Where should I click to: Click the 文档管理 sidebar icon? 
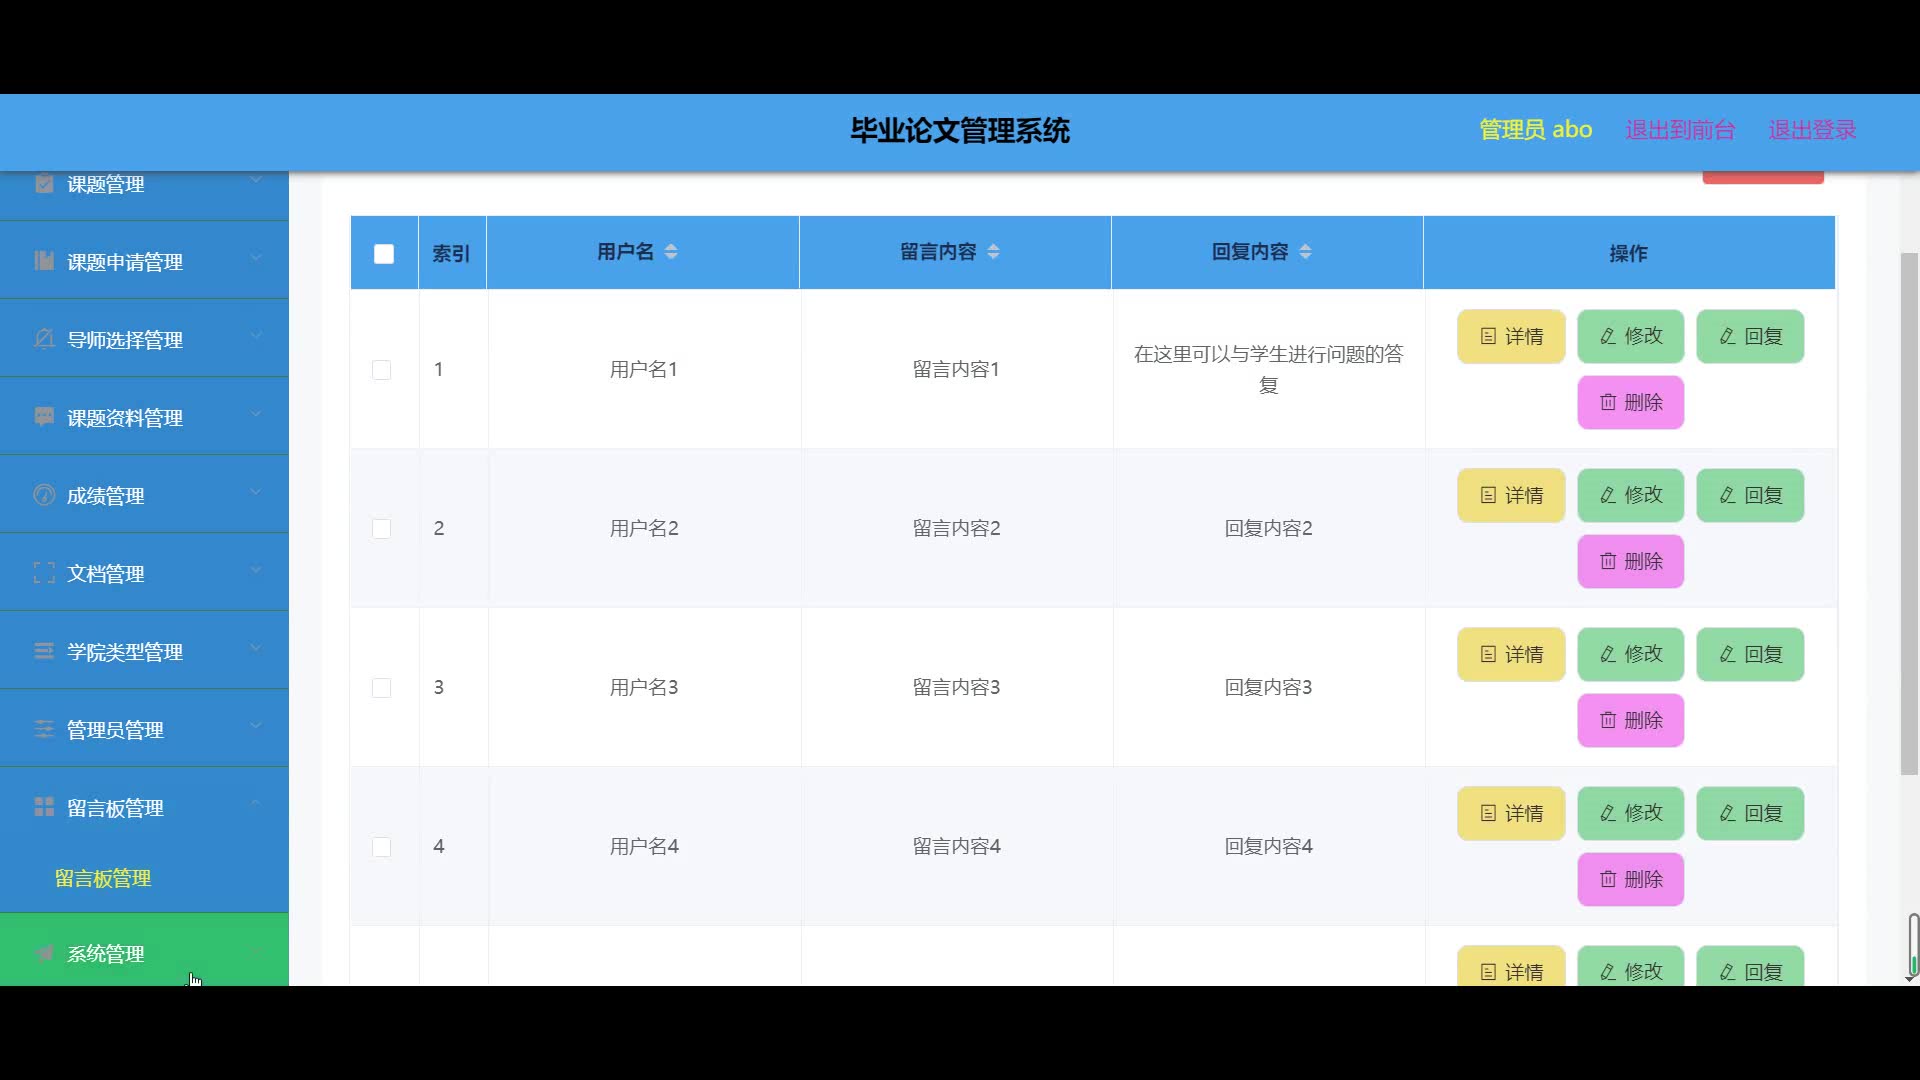[x=44, y=573]
